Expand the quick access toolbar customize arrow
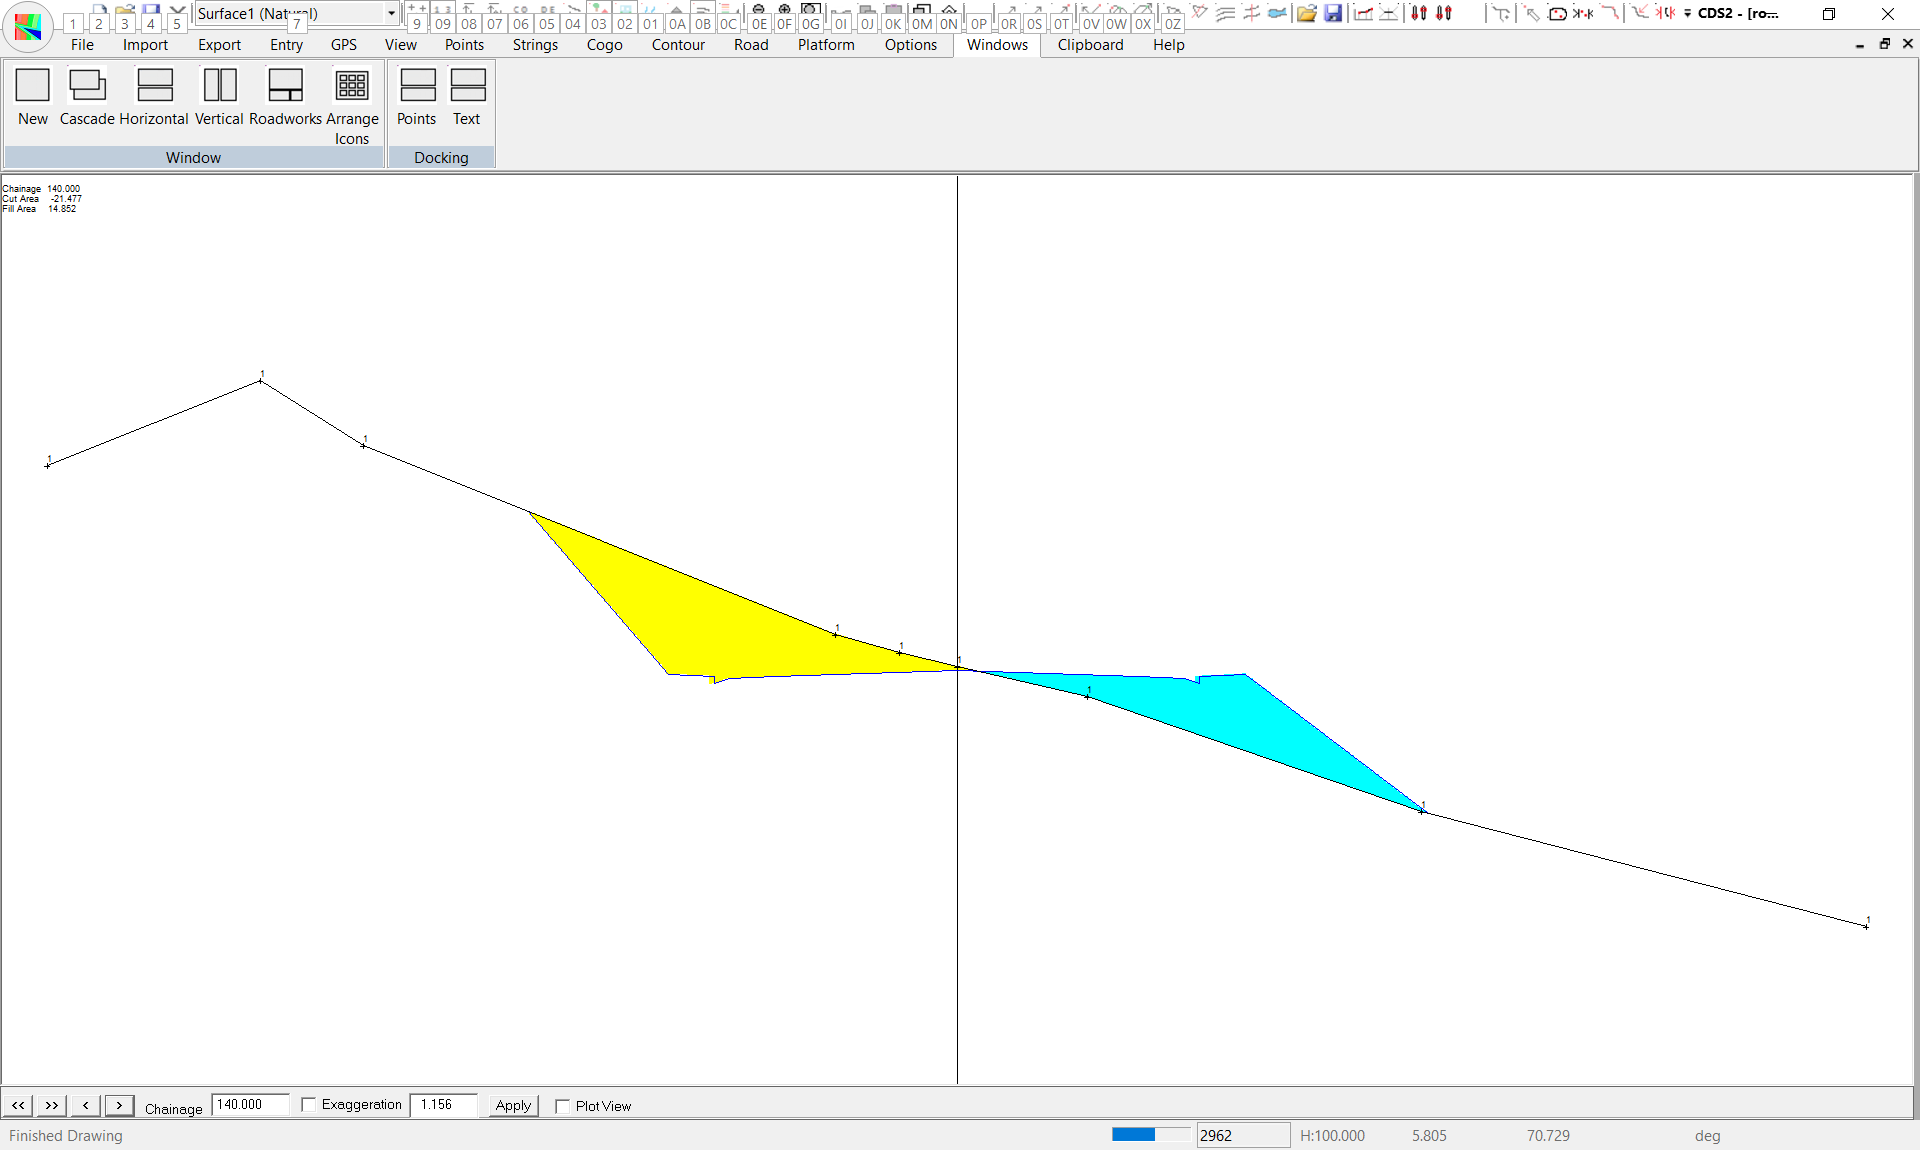This screenshot has height=1150, width=1920. 1688,13
